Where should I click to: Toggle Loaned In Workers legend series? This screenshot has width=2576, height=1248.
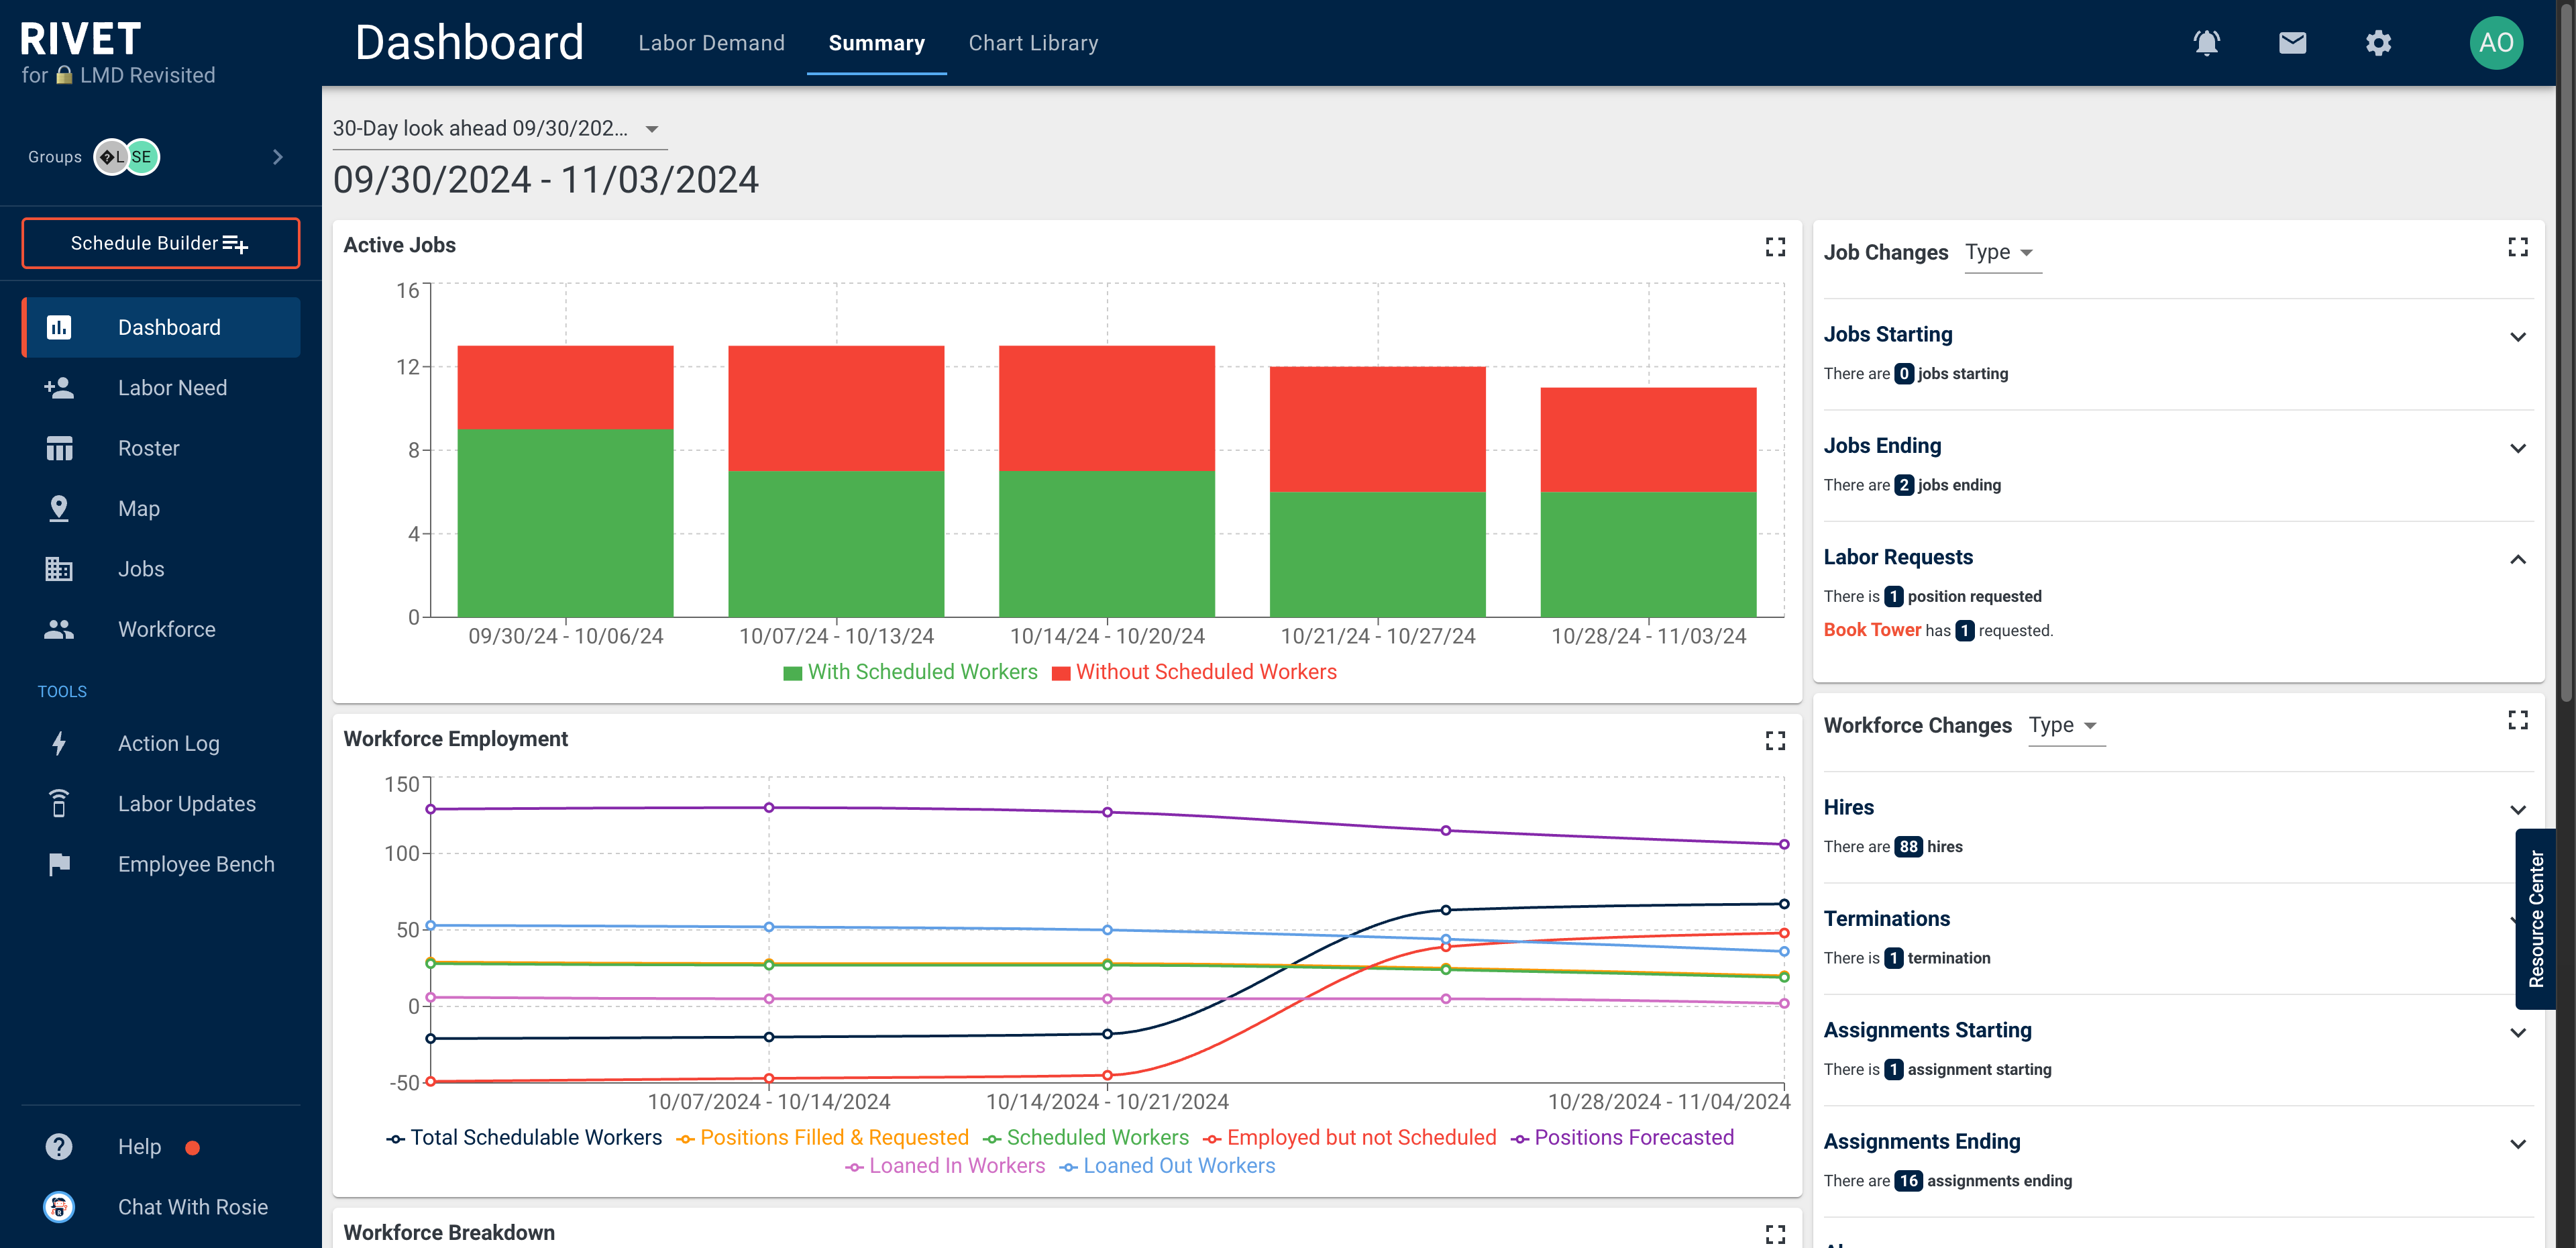coord(945,1166)
